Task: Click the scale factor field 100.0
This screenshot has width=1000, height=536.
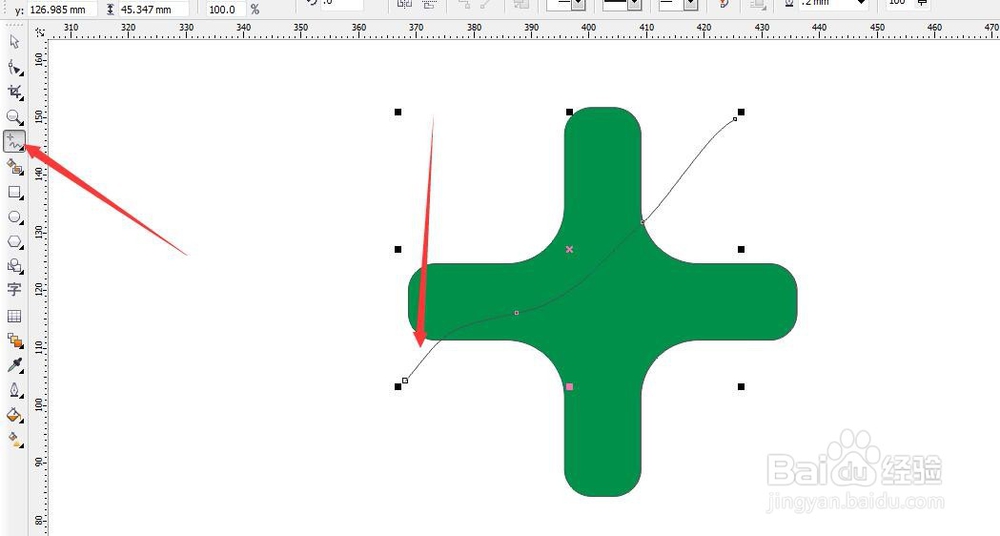Action: coord(226,10)
